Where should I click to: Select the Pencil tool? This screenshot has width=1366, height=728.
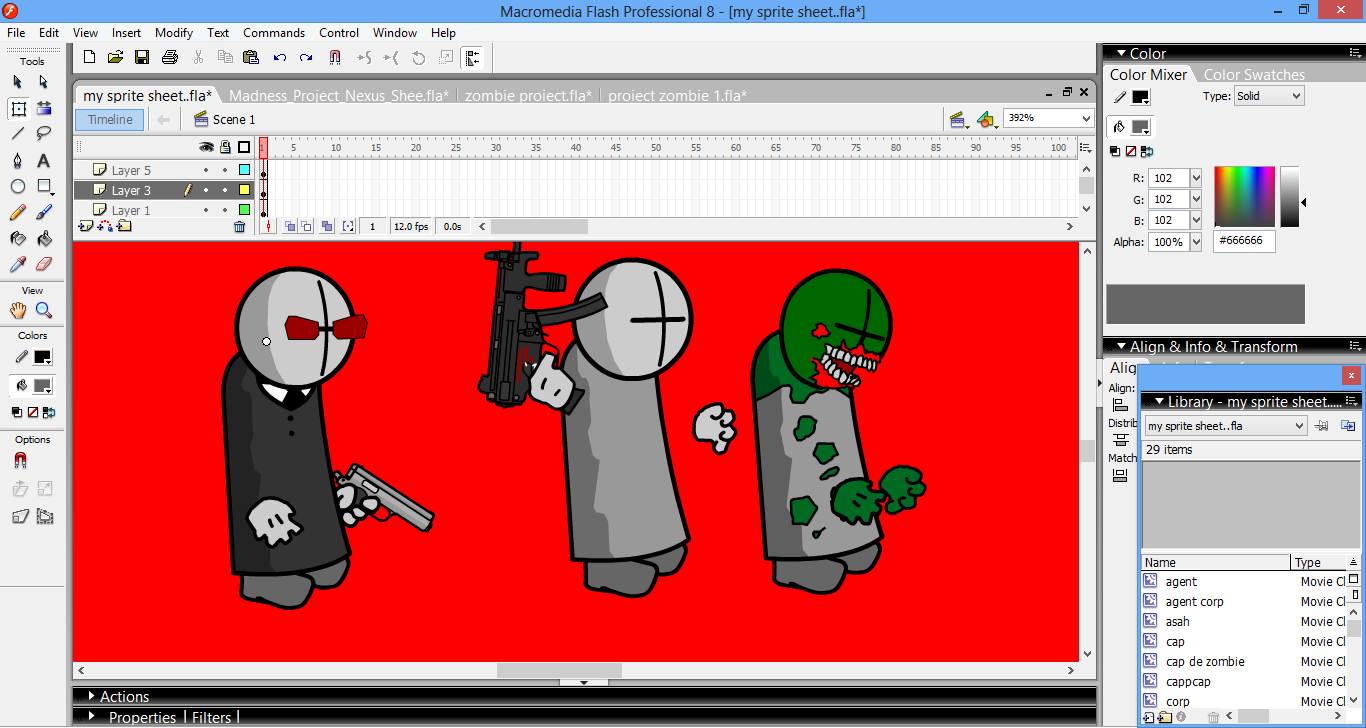coord(18,212)
